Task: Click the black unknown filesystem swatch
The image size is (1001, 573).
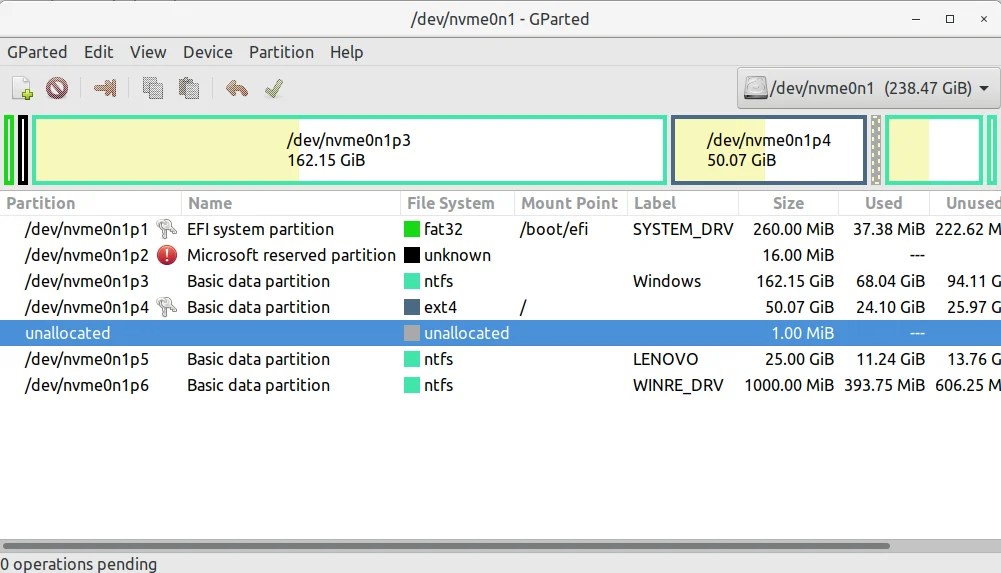Action: coord(412,255)
